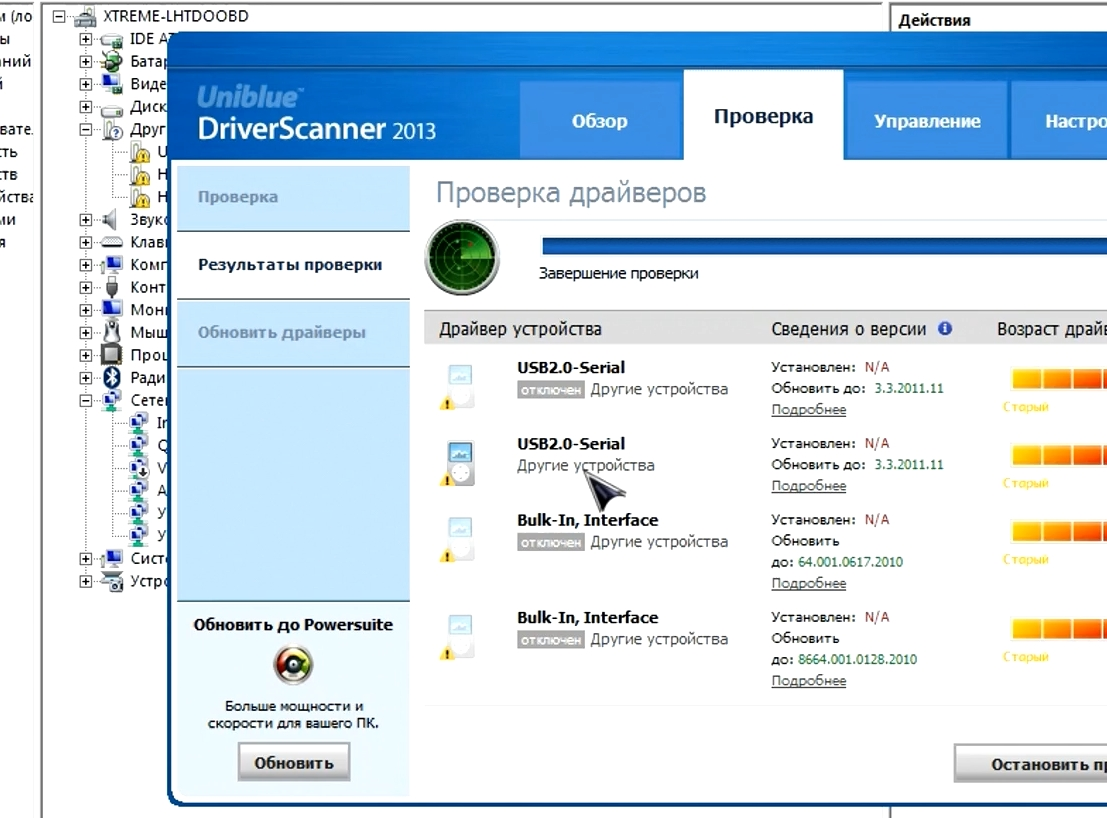Viewport: 1107px width, 818px height.
Task: Open the Обзор tab in DriverScanner
Action: click(600, 120)
